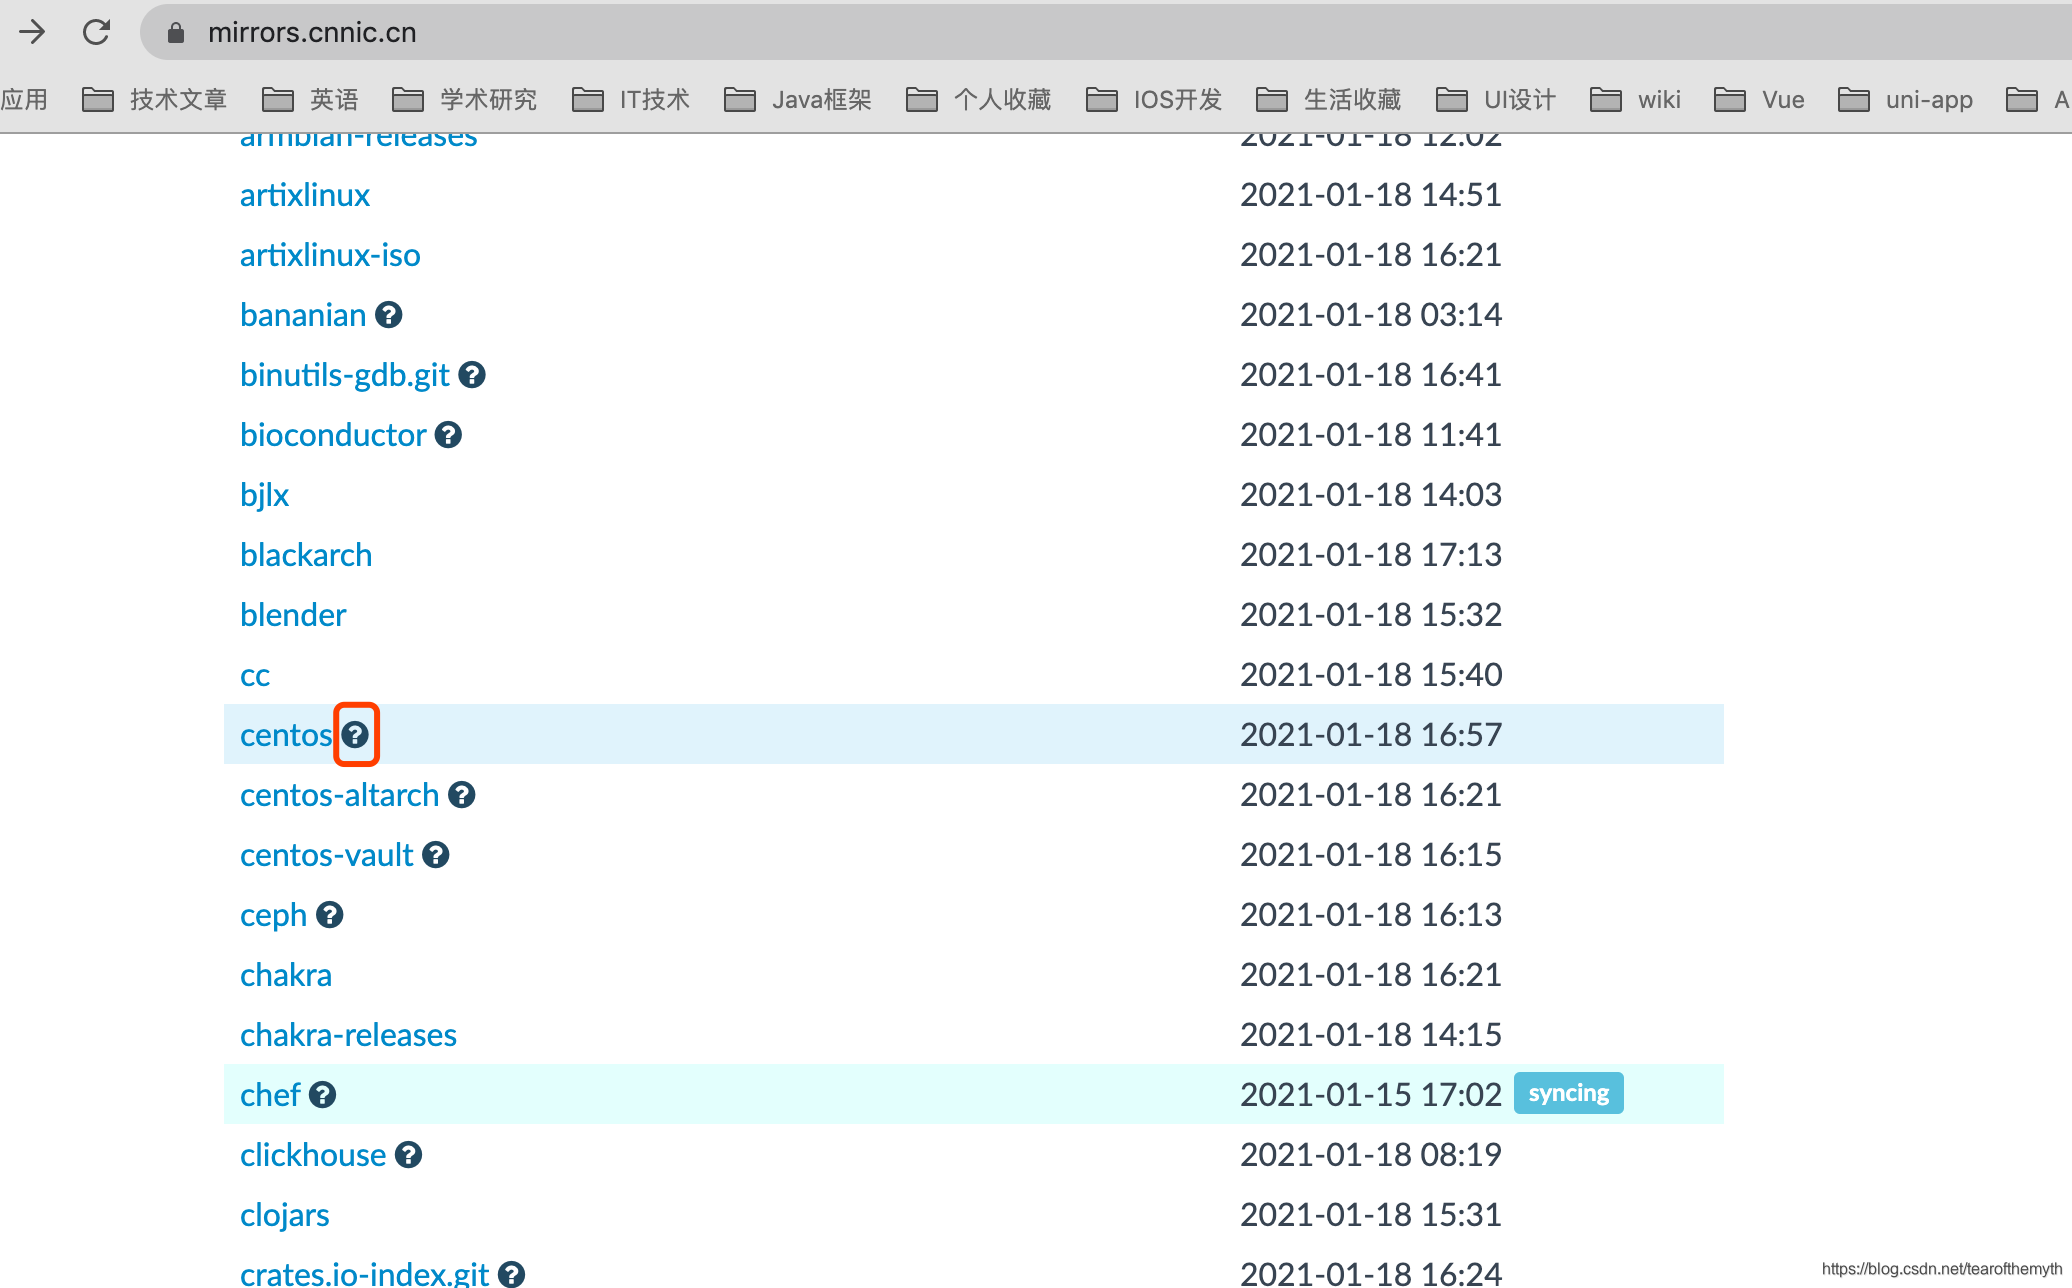Click the question mark next to bioconductor
The image size is (2072, 1288).
coord(448,435)
